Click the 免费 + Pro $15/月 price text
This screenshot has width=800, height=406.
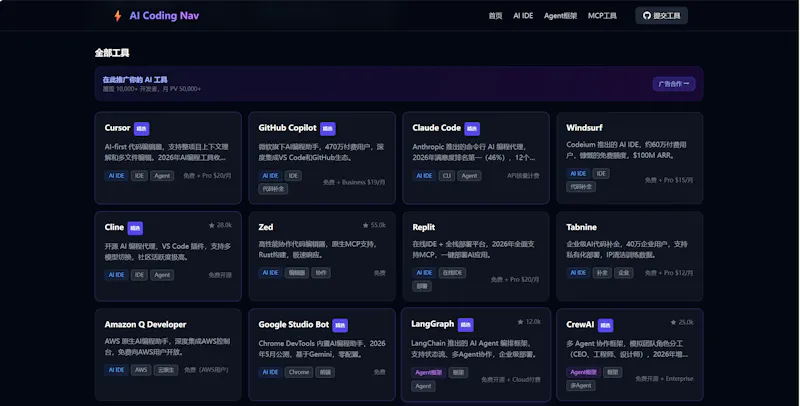click(x=669, y=180)
